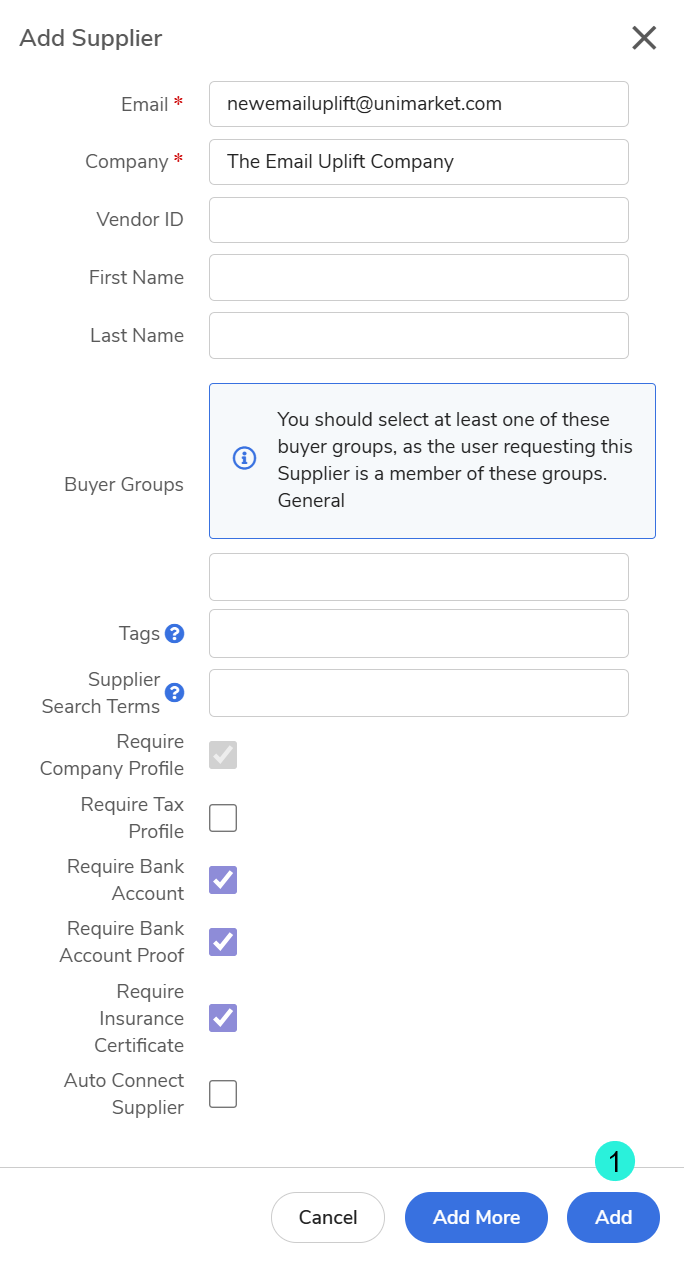Click the Add button
The width and height of the screenshot is (684, 1263).
tap(613, 1217)
